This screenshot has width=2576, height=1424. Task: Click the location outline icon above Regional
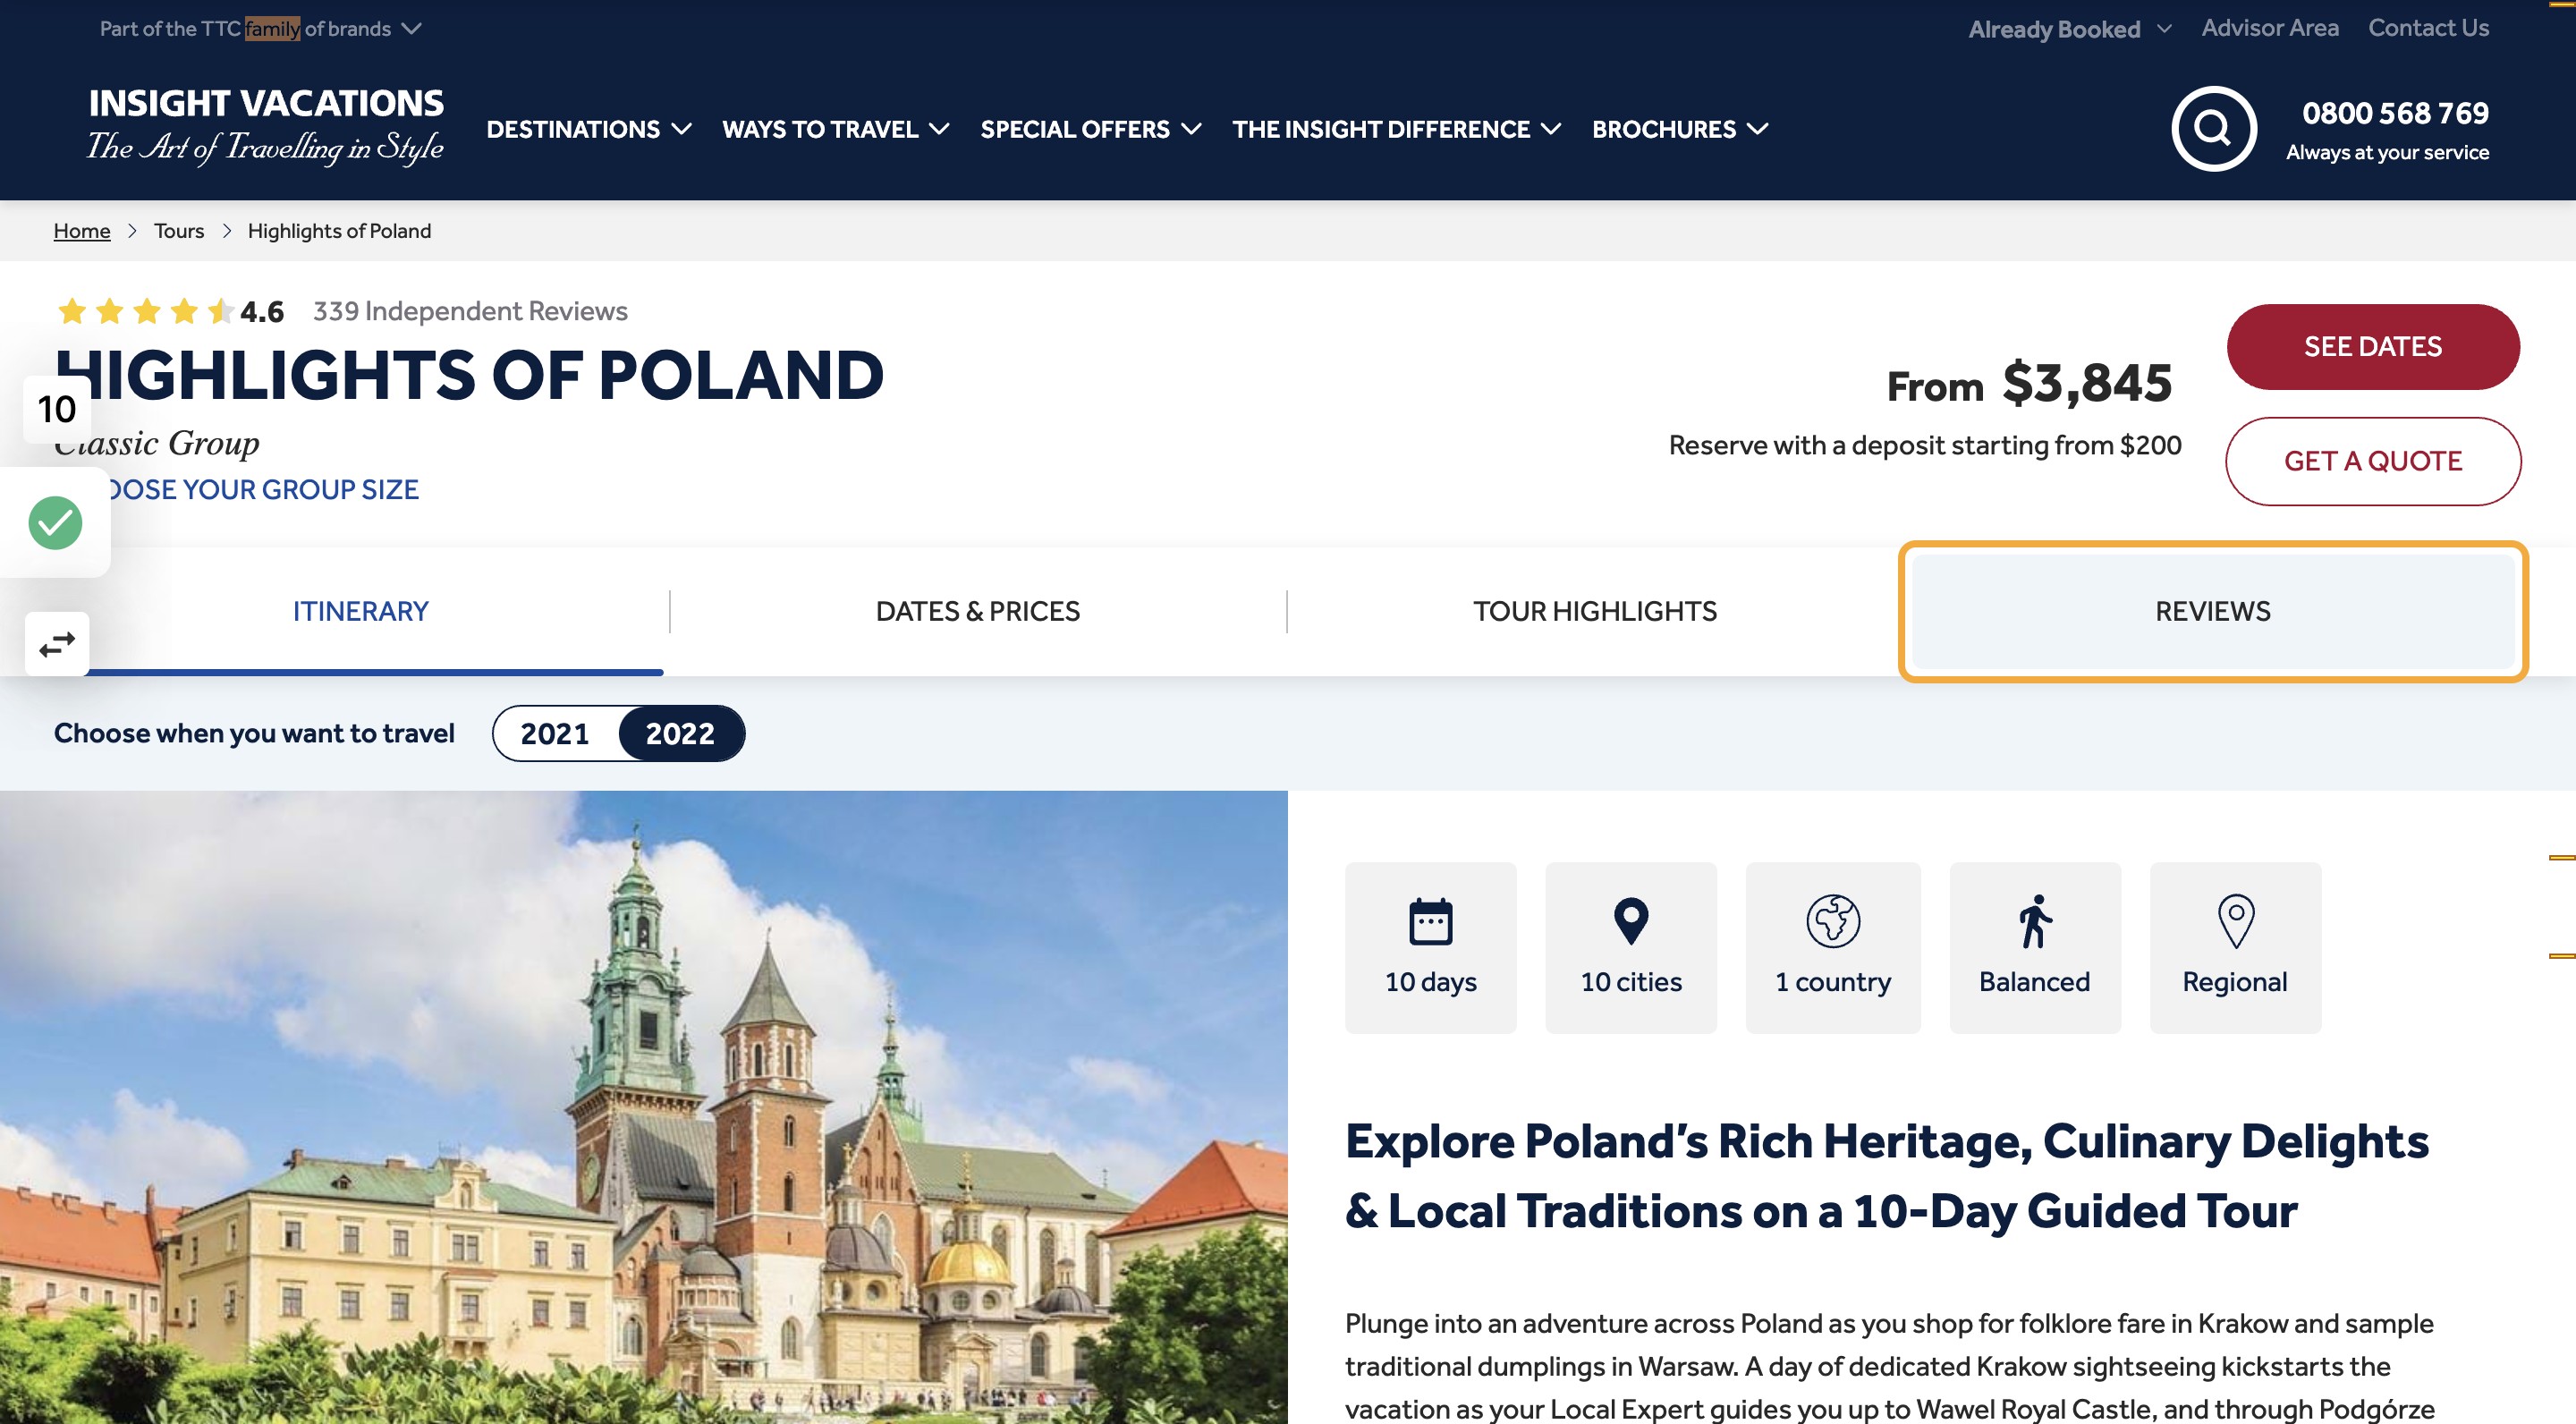(2235, 921)
